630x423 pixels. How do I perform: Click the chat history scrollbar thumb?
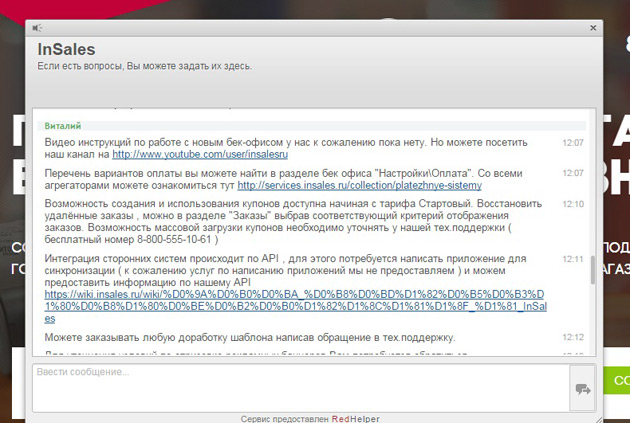click(592, 270)
